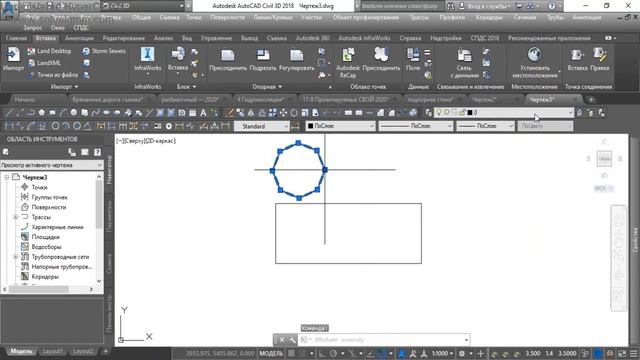Expand the Импорт panel flyout
This screenshot has height=360, width=640.
coord(64,87)
